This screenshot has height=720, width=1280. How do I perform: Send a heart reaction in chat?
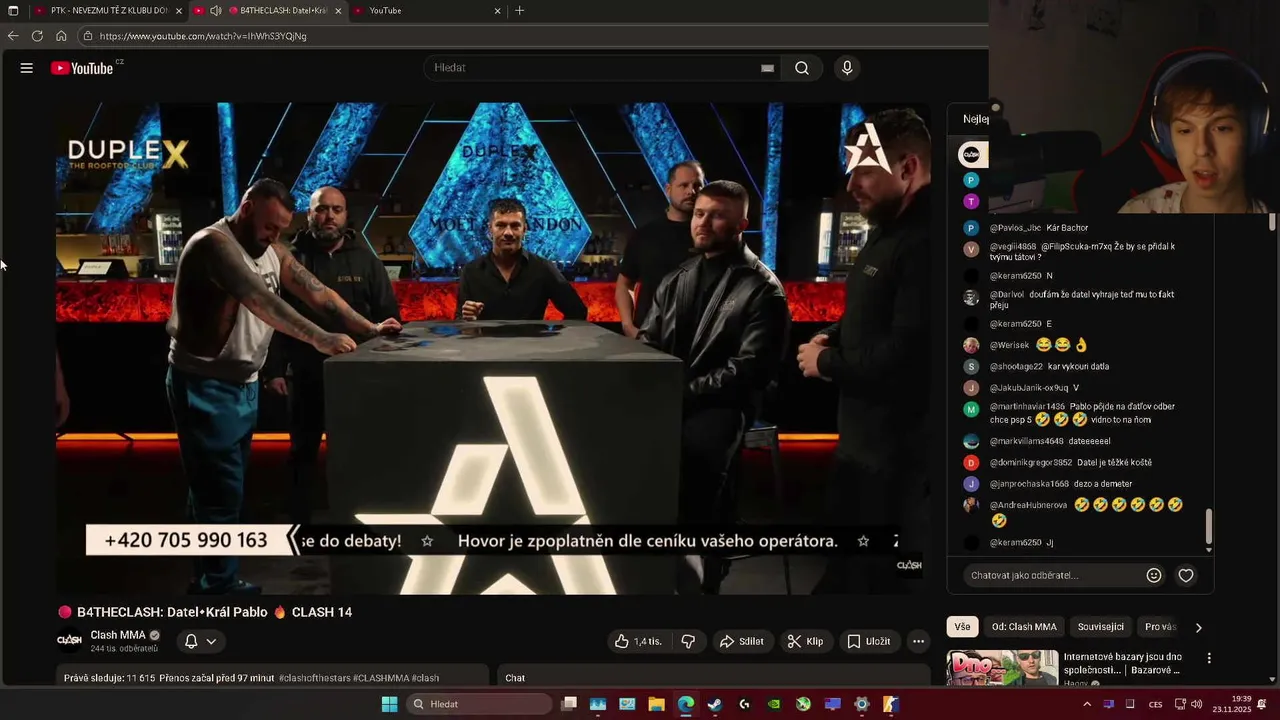point(1186,575)
